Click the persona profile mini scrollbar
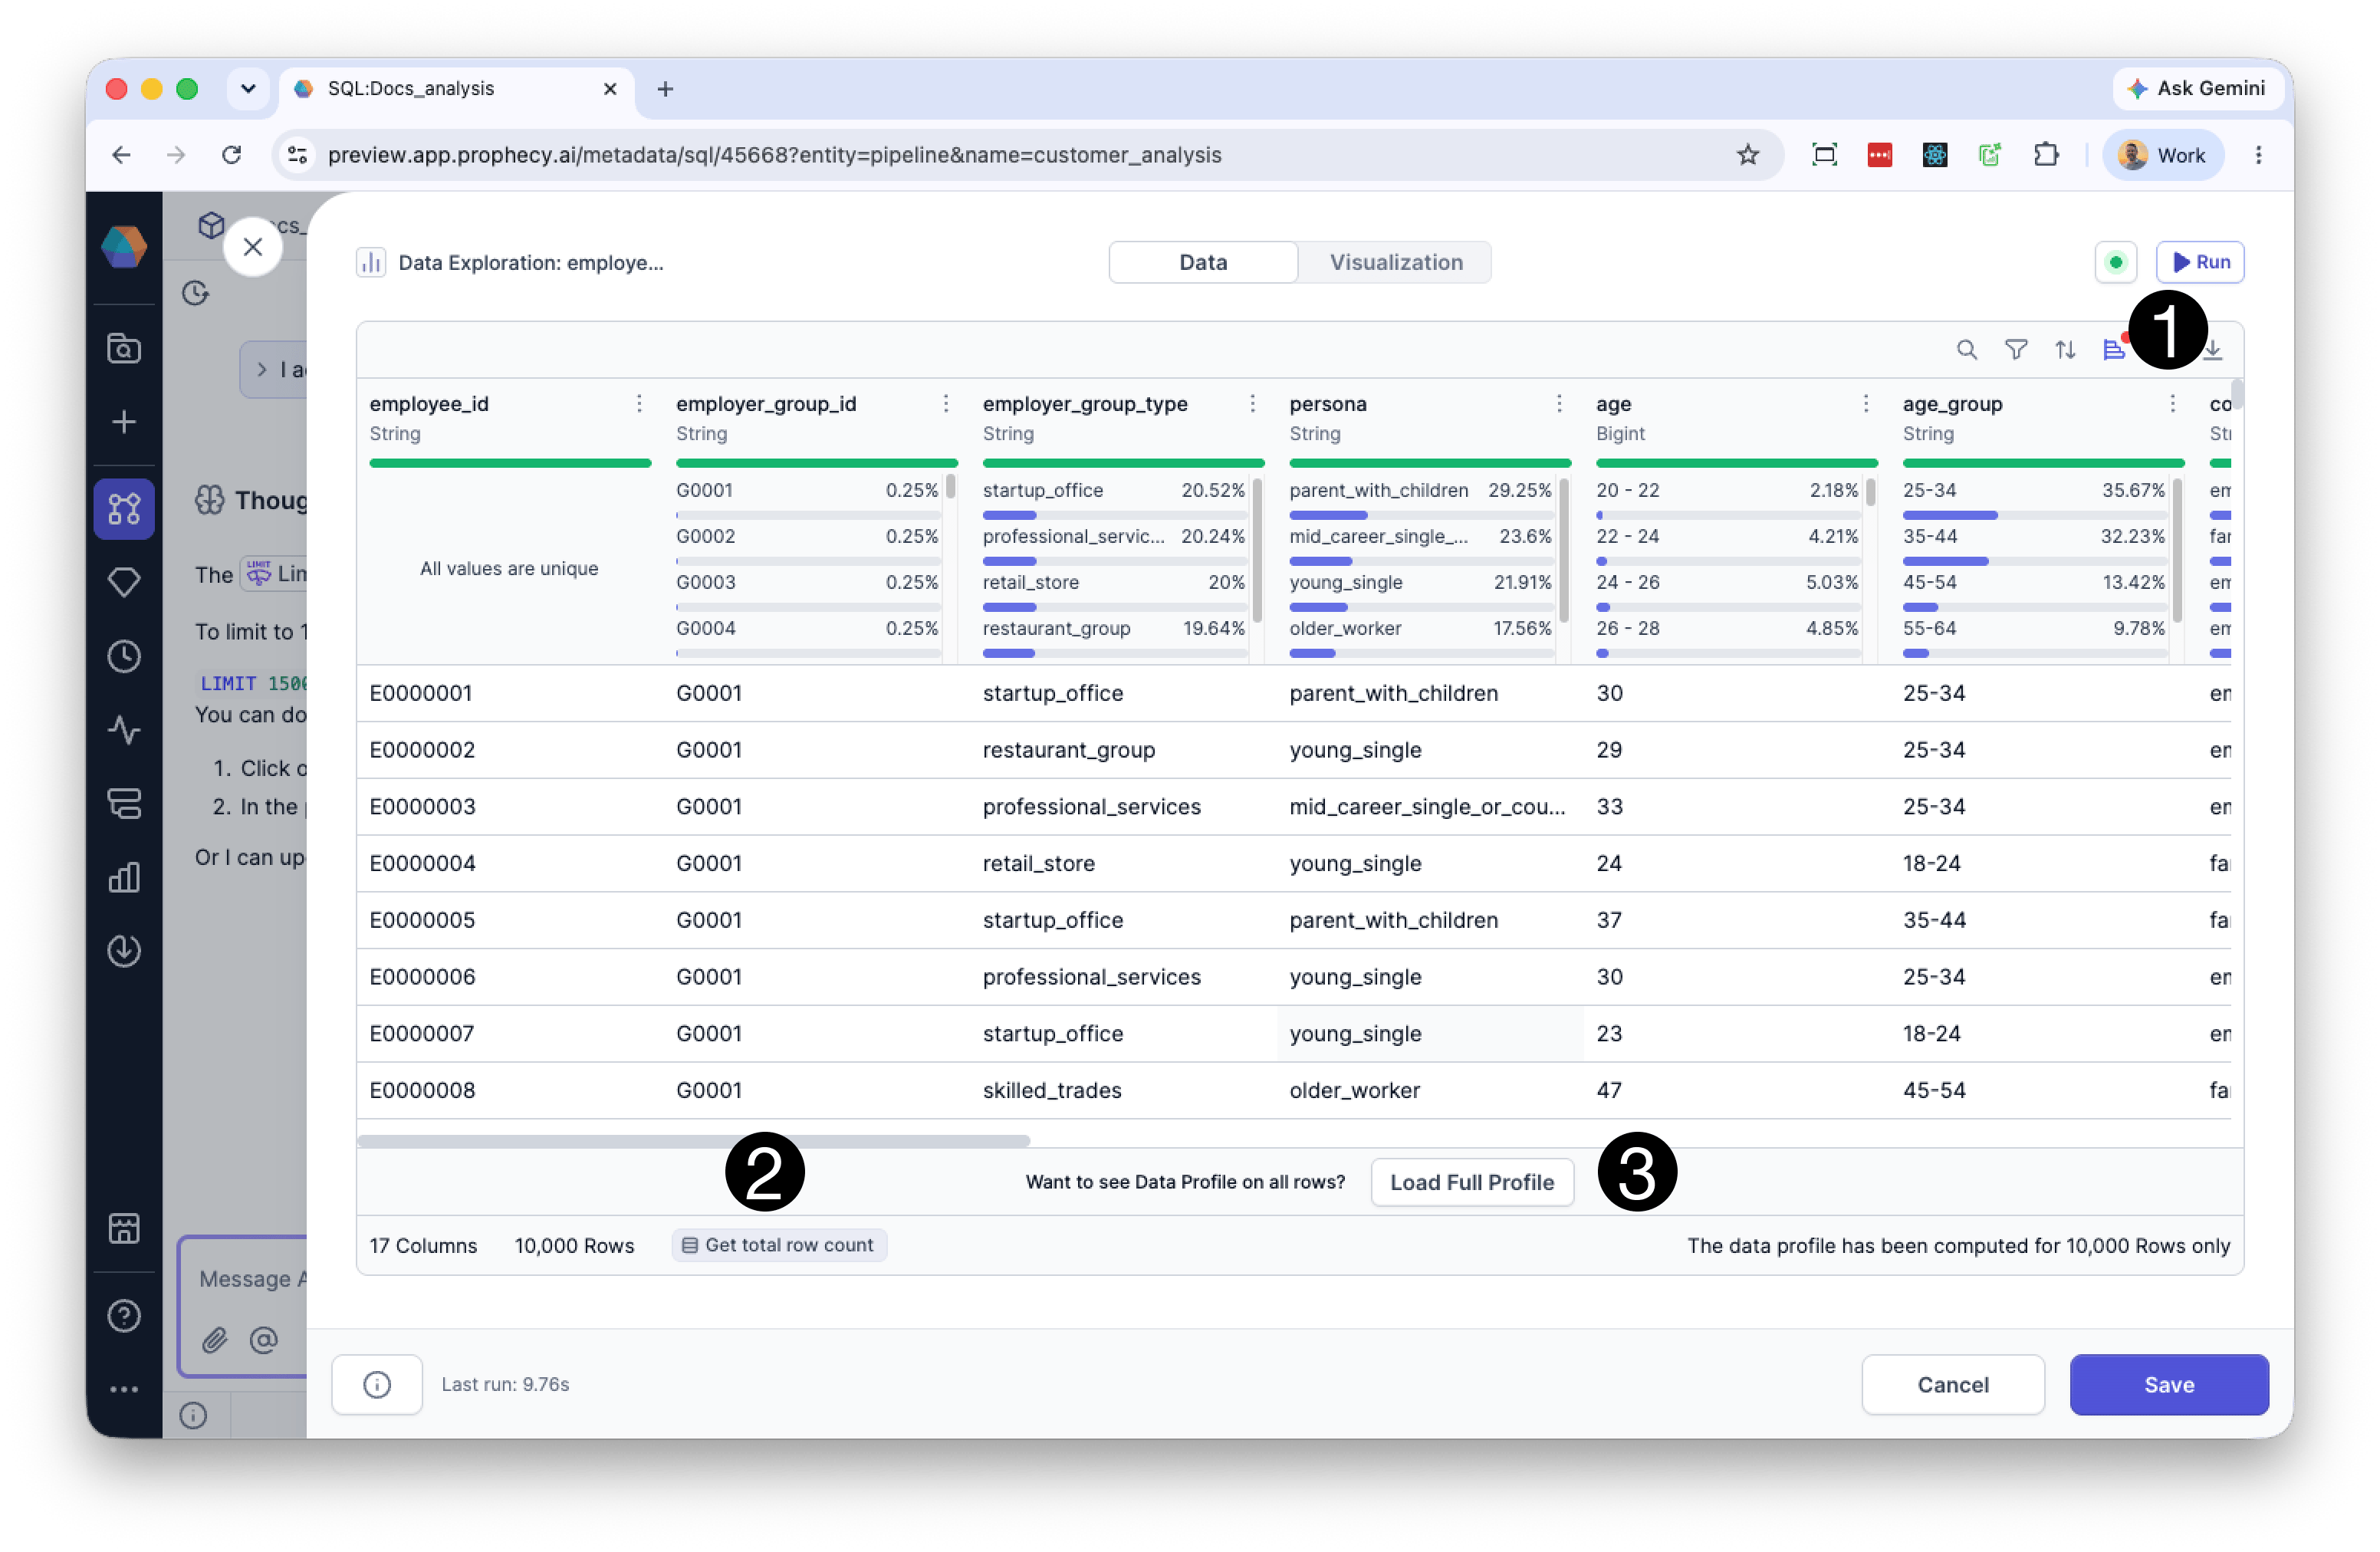Viewport: 2380px width, 1552px height. [1563, 548]
